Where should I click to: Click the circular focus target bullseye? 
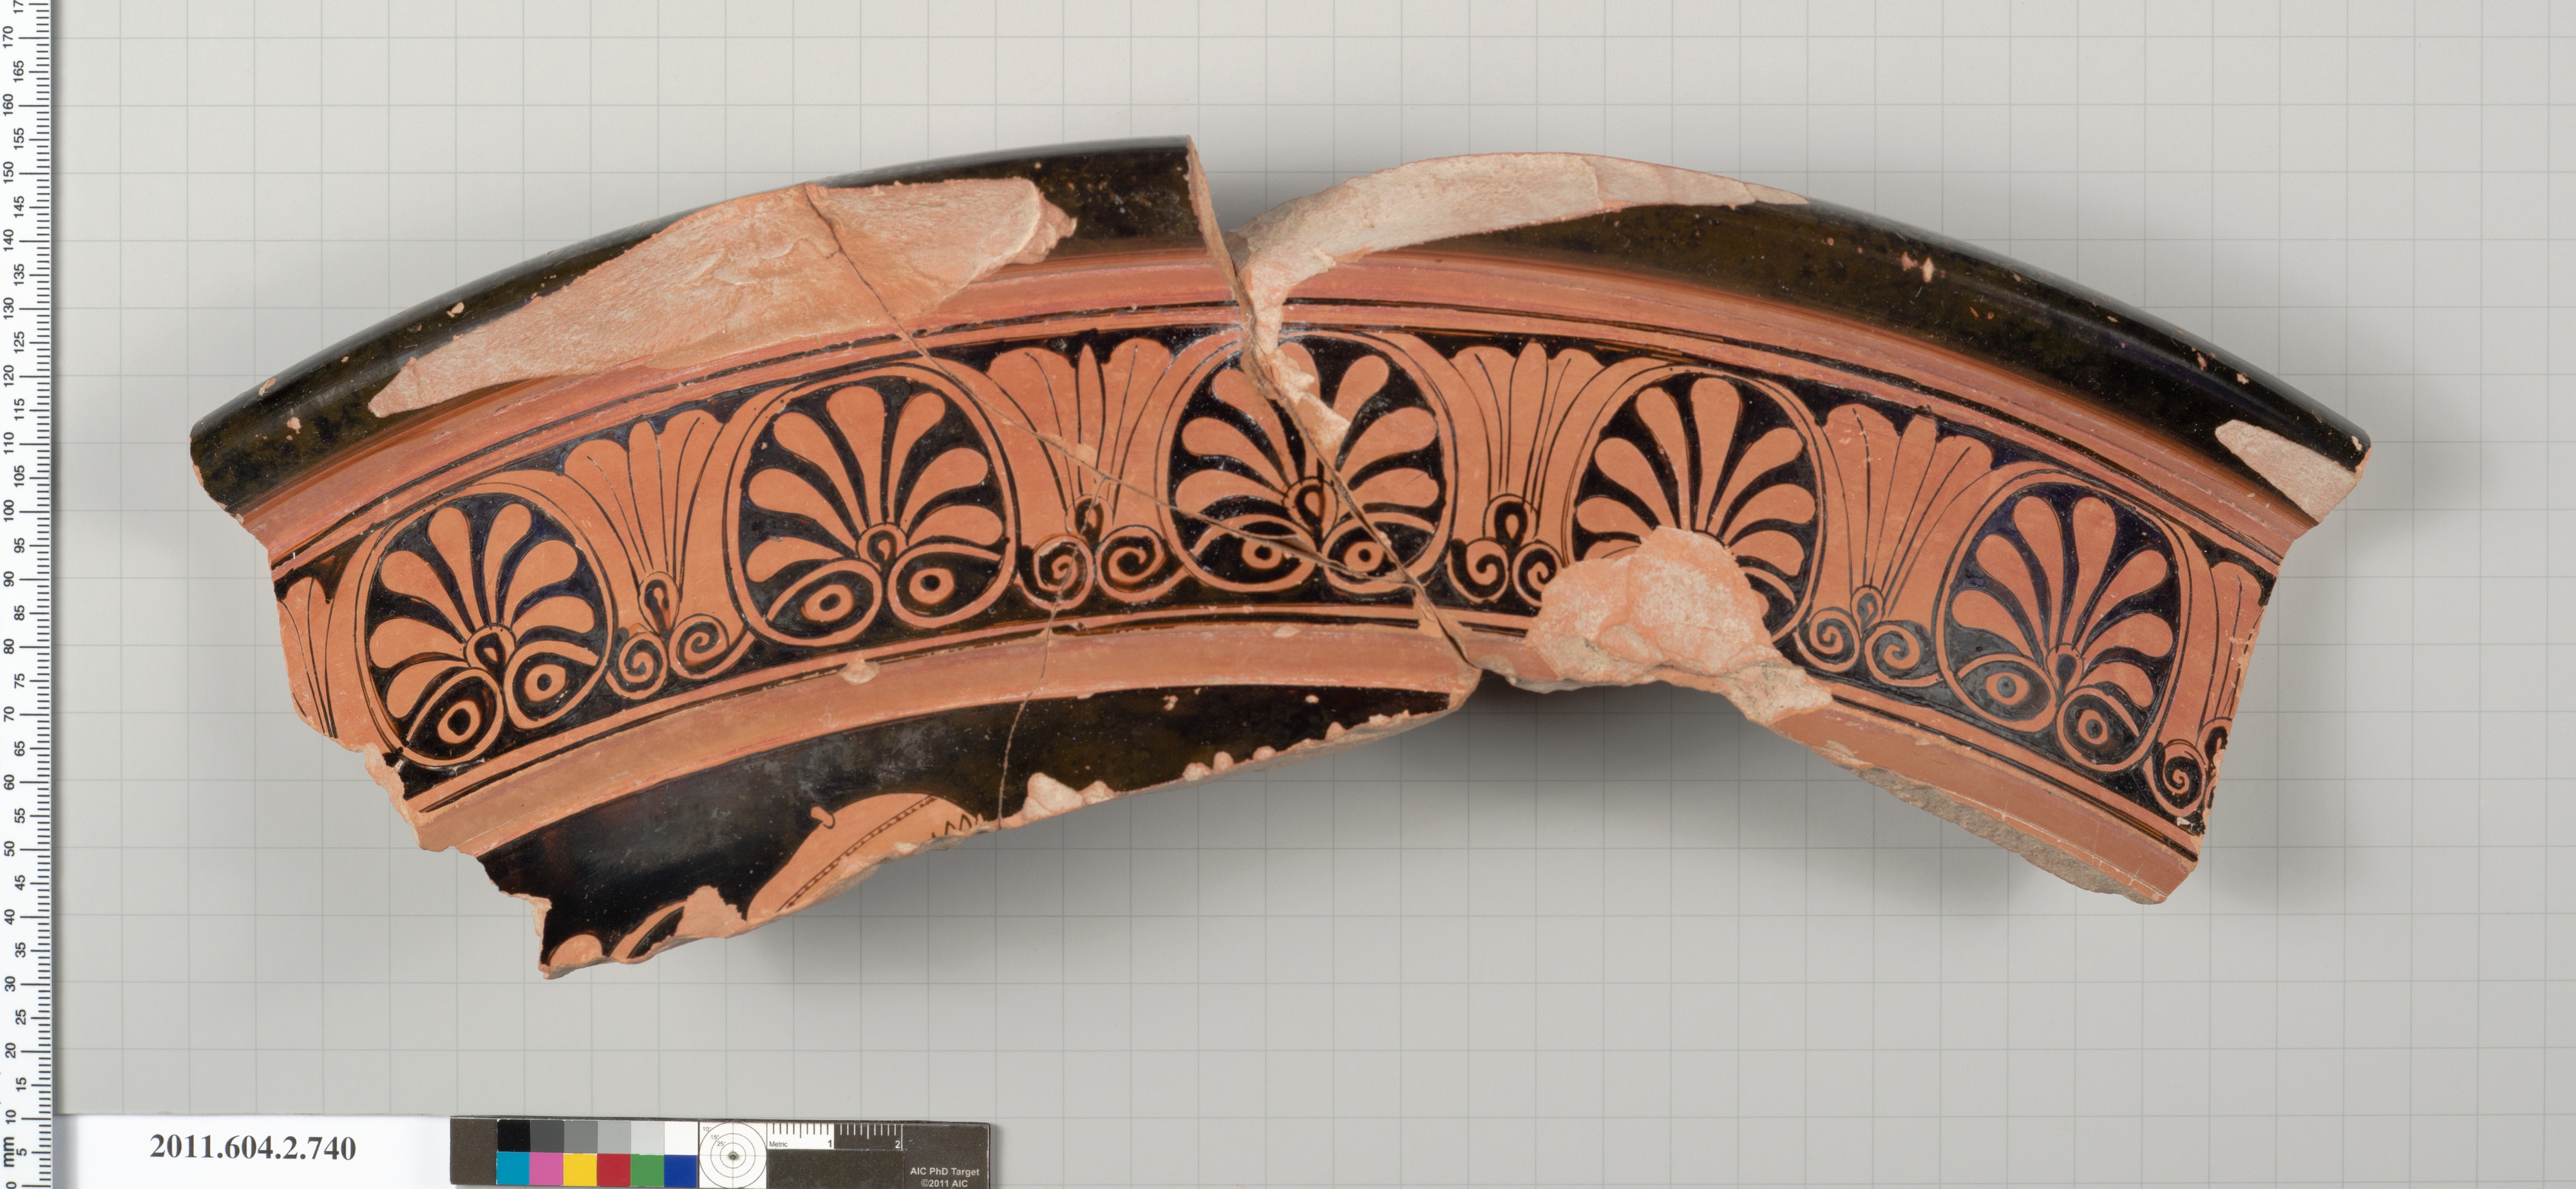(x=732, y=1157)
